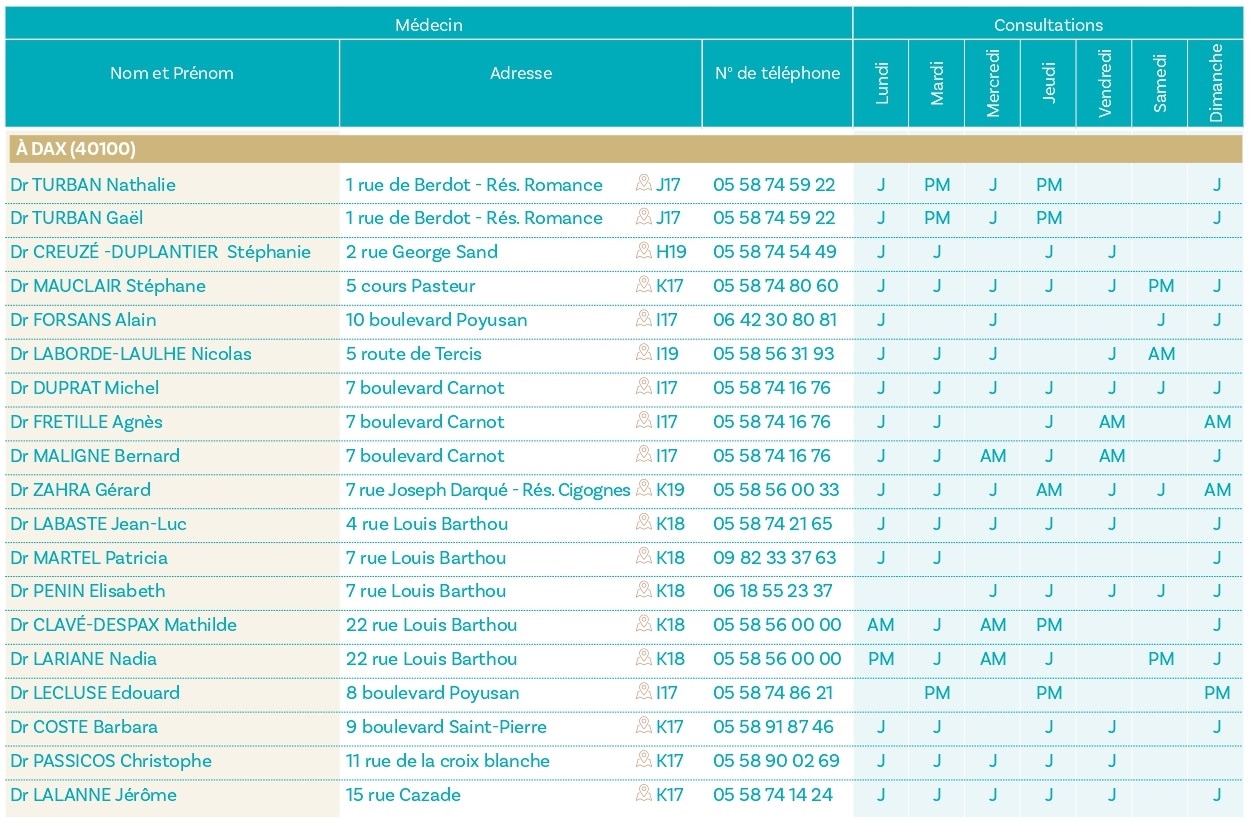
Task: Click the name Dr LECLUSE Edouard
Action: [95, 692]
